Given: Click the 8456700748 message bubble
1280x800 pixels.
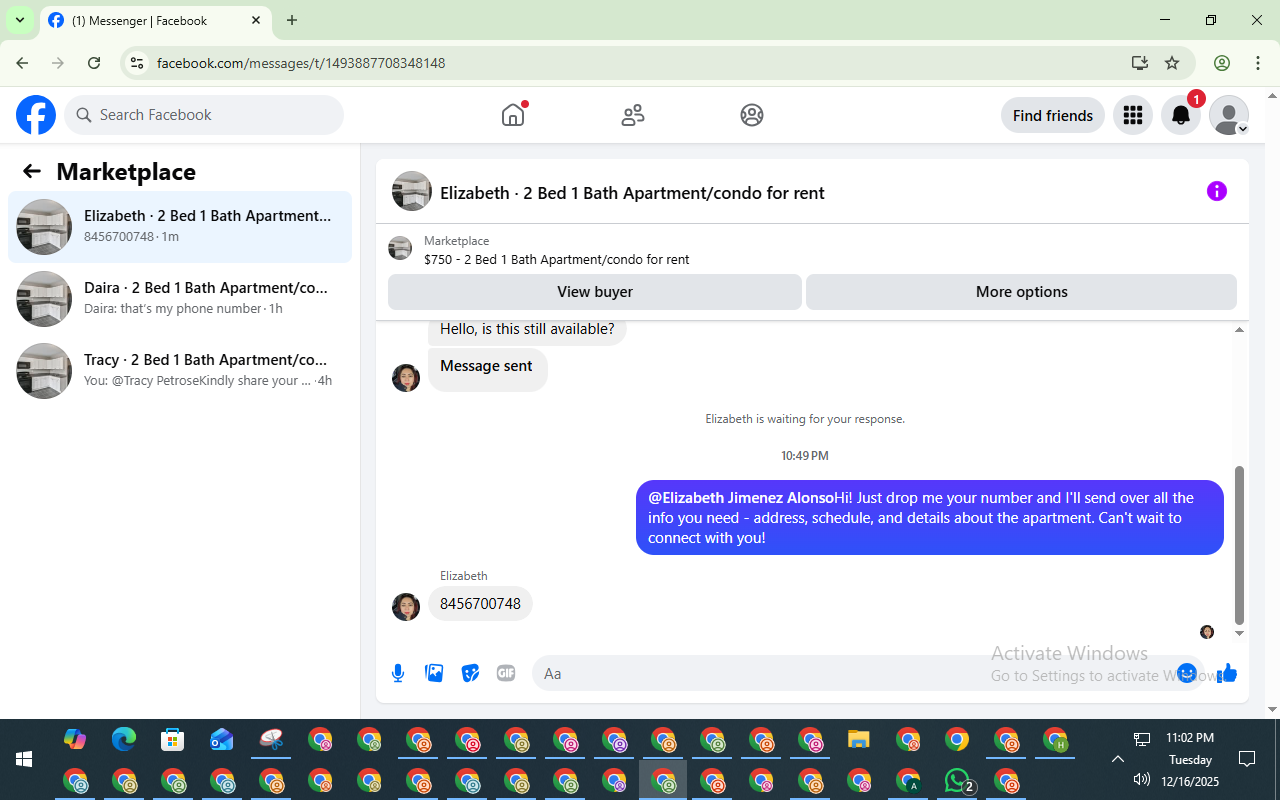Looking at the screenshot, I should 480,604.
